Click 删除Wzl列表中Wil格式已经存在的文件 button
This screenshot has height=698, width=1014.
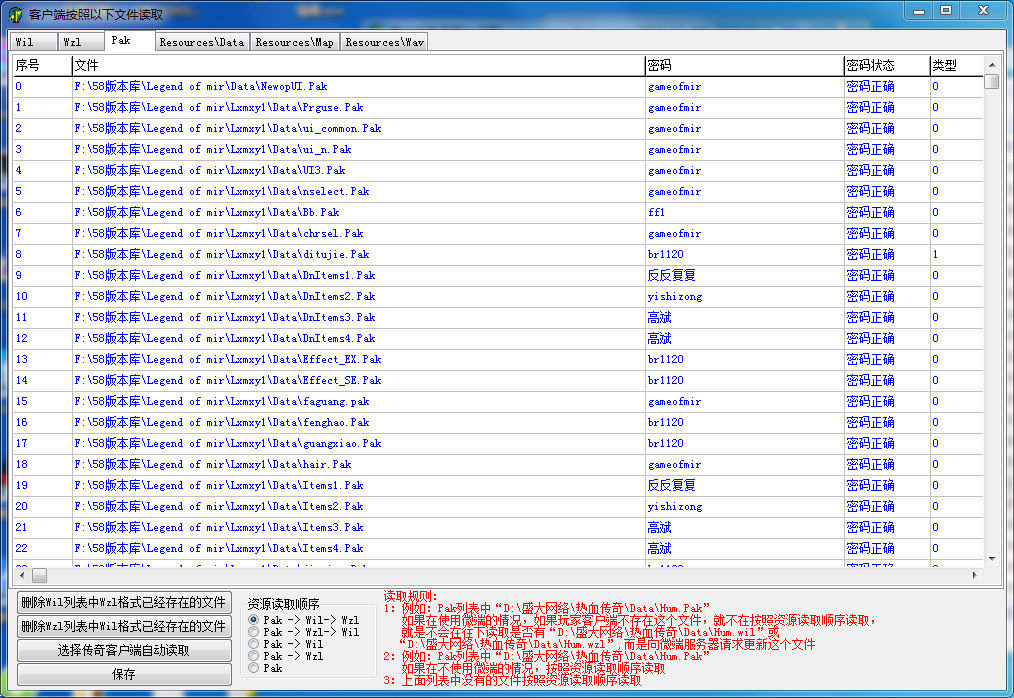124,626
